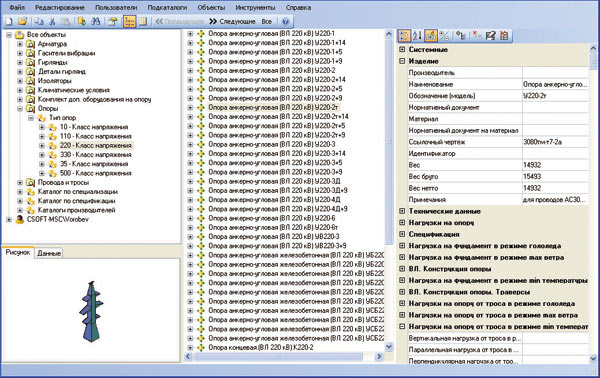The width and height of the screenshot is (600, 378).
Task: Collapse the Изделие property group
Action: click(402, 61)
